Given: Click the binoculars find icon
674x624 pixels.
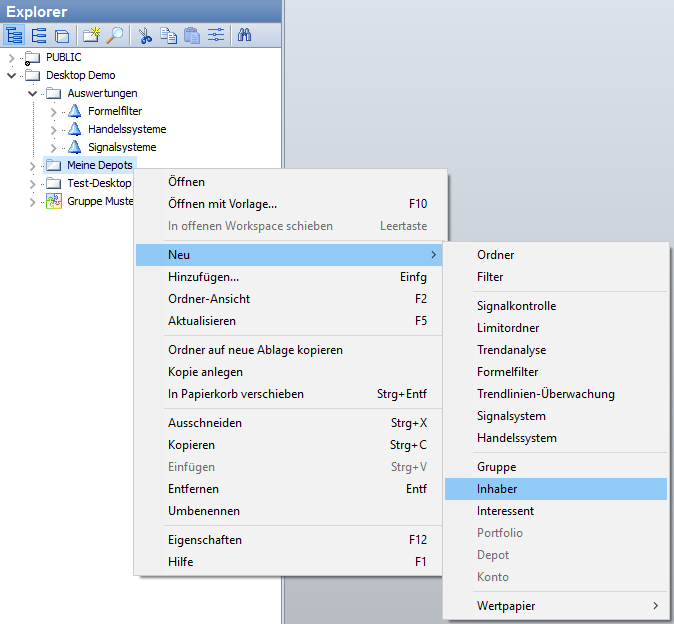Looking at the screenshot, I should point(244,36).
